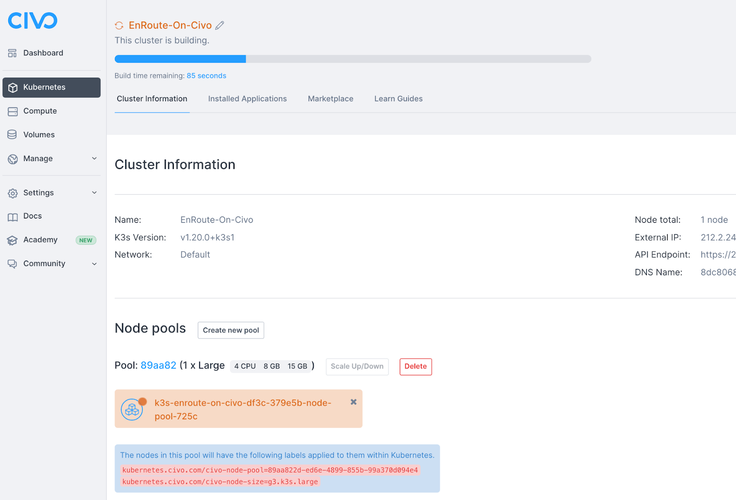Click the Community chat icon
The width and height of the screenshot is (736, 500).
[x=13, y=264]
